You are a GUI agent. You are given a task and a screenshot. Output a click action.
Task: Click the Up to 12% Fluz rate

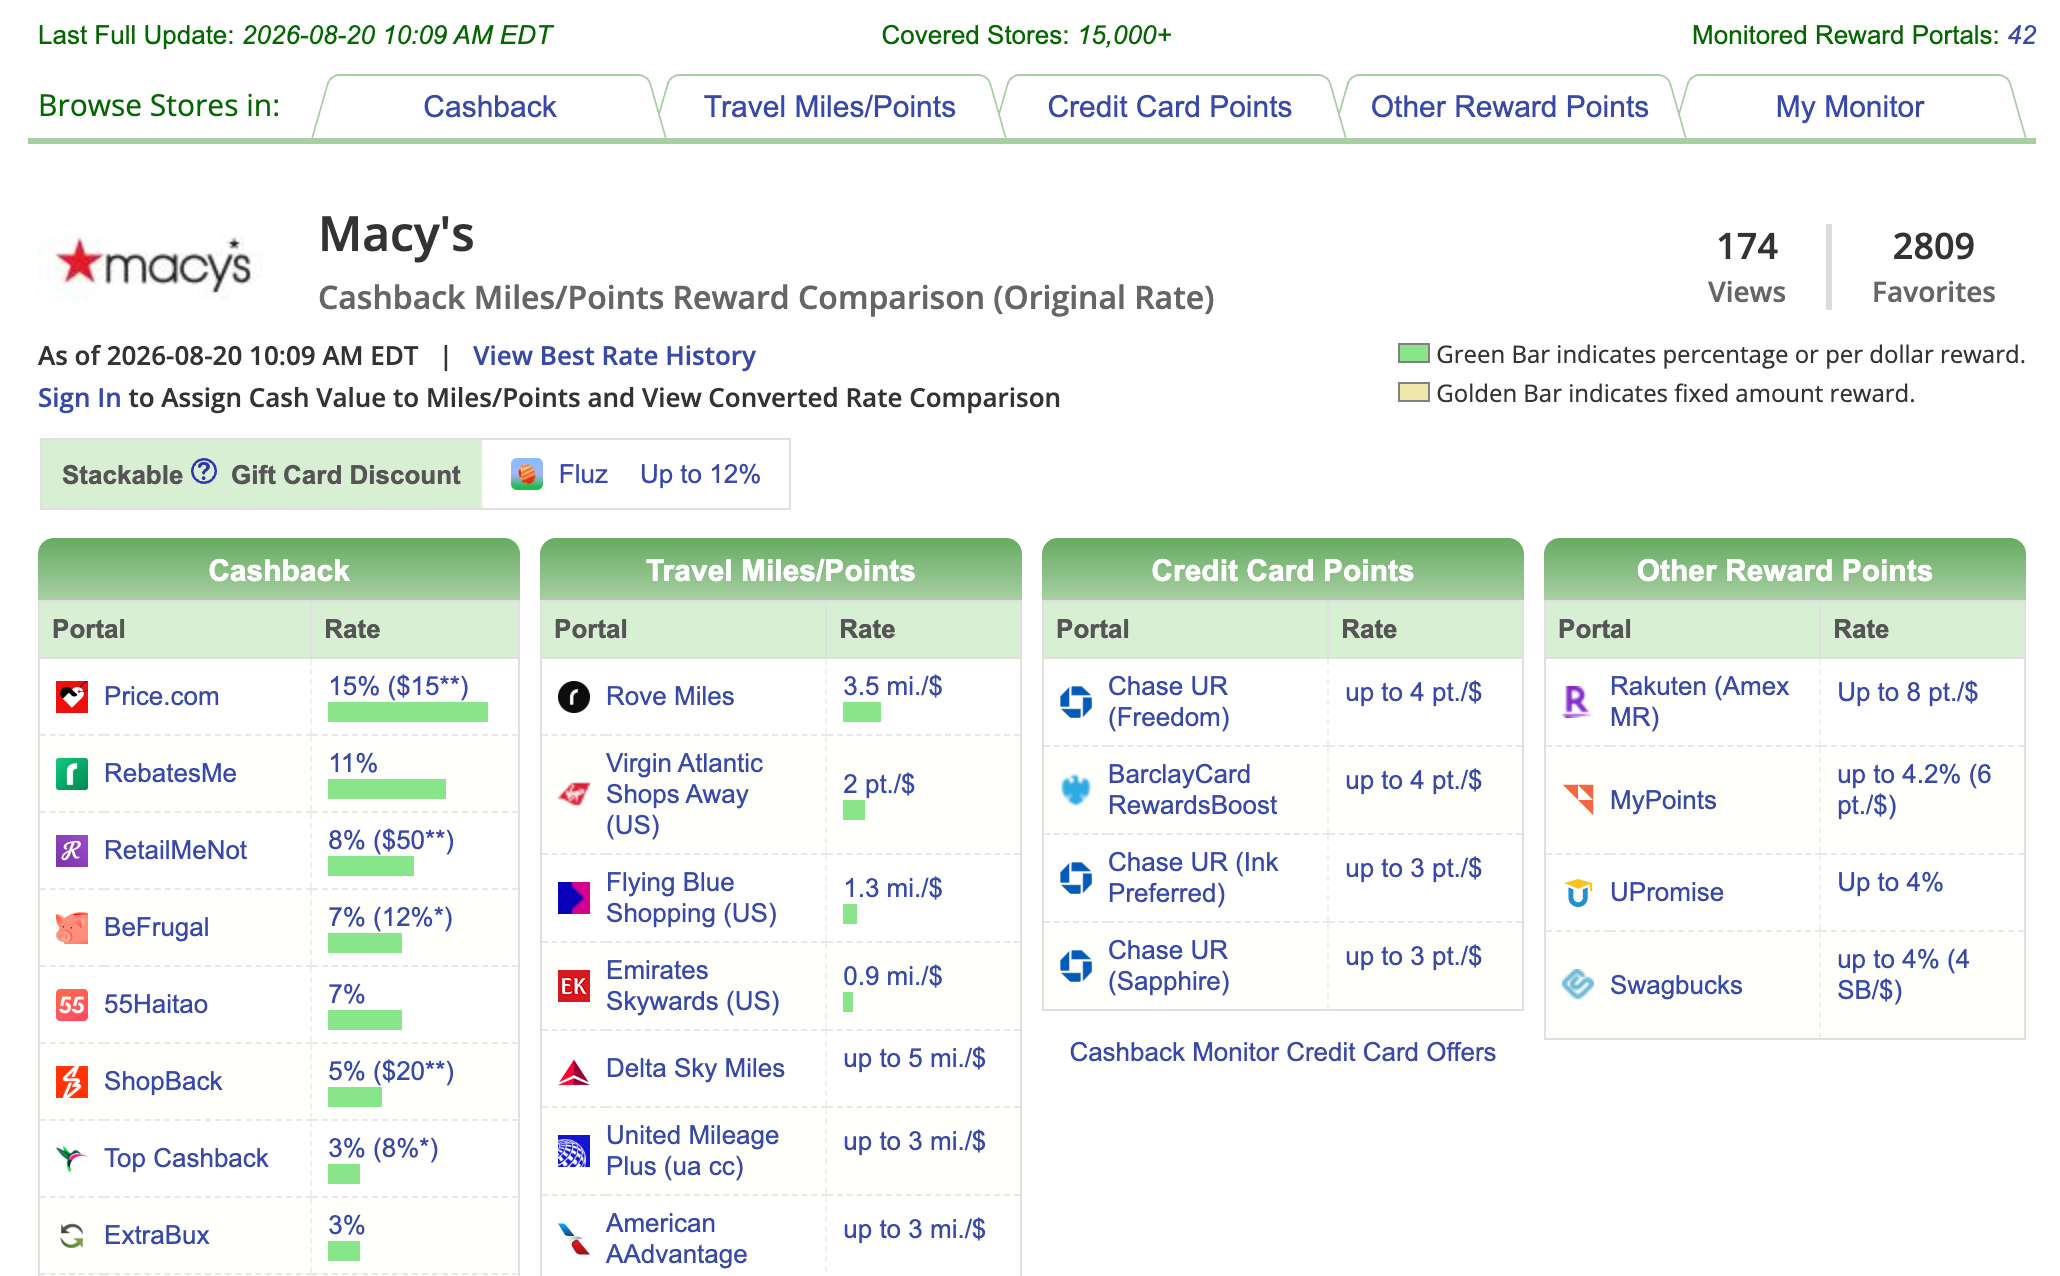(x=700, y=474)
